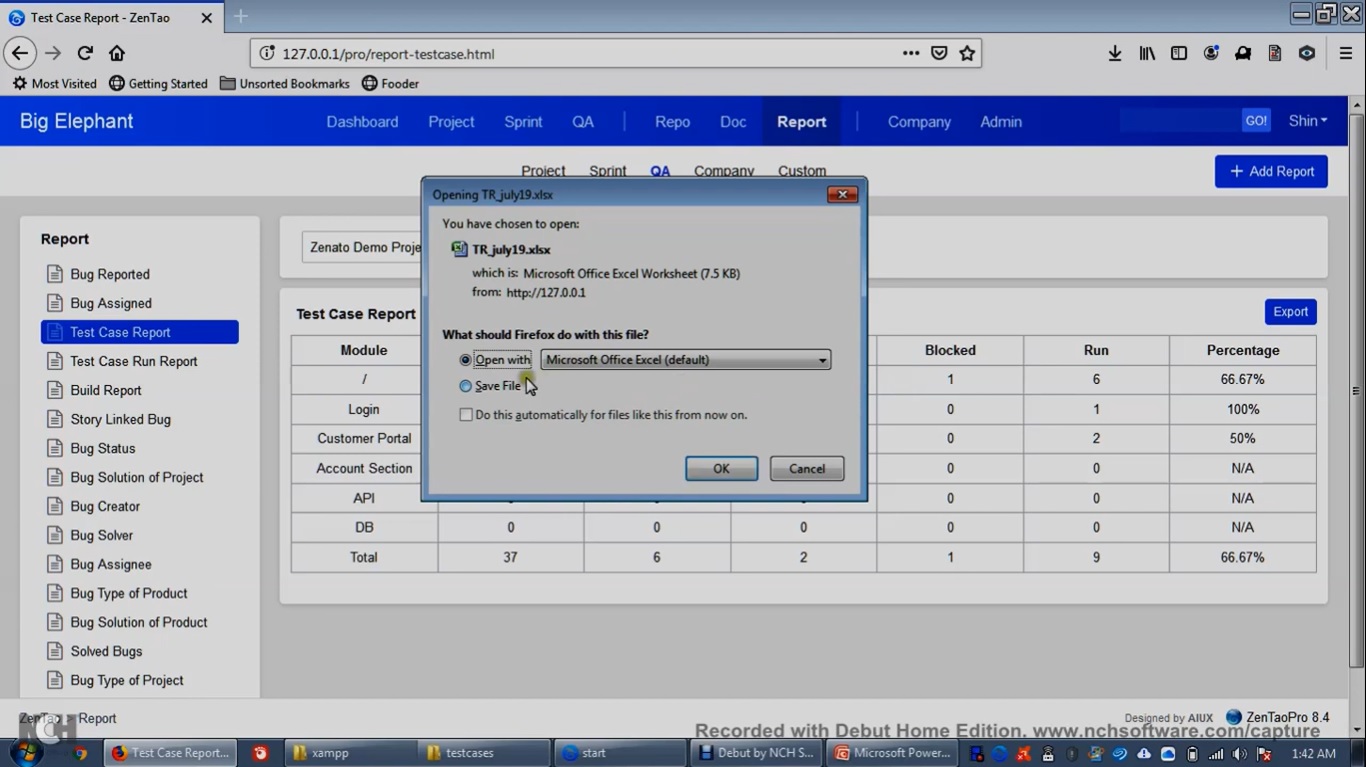Go back using the Firefox back arrow
Viewport: 1366px width, 767px height.
pyautogui.click(x=20, y=53)
